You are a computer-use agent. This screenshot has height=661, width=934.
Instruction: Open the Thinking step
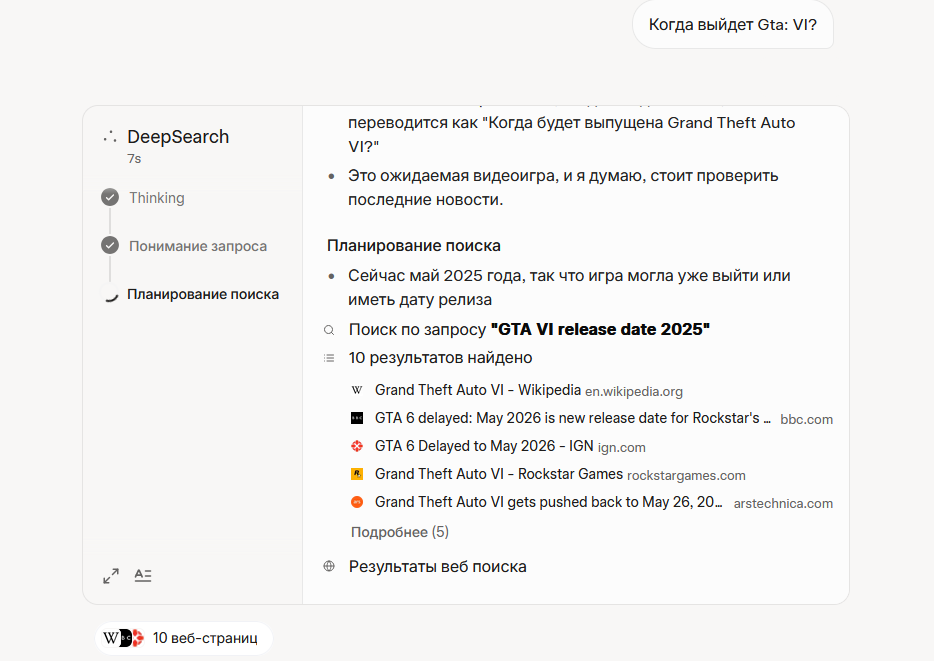click(x=157, y=198)
